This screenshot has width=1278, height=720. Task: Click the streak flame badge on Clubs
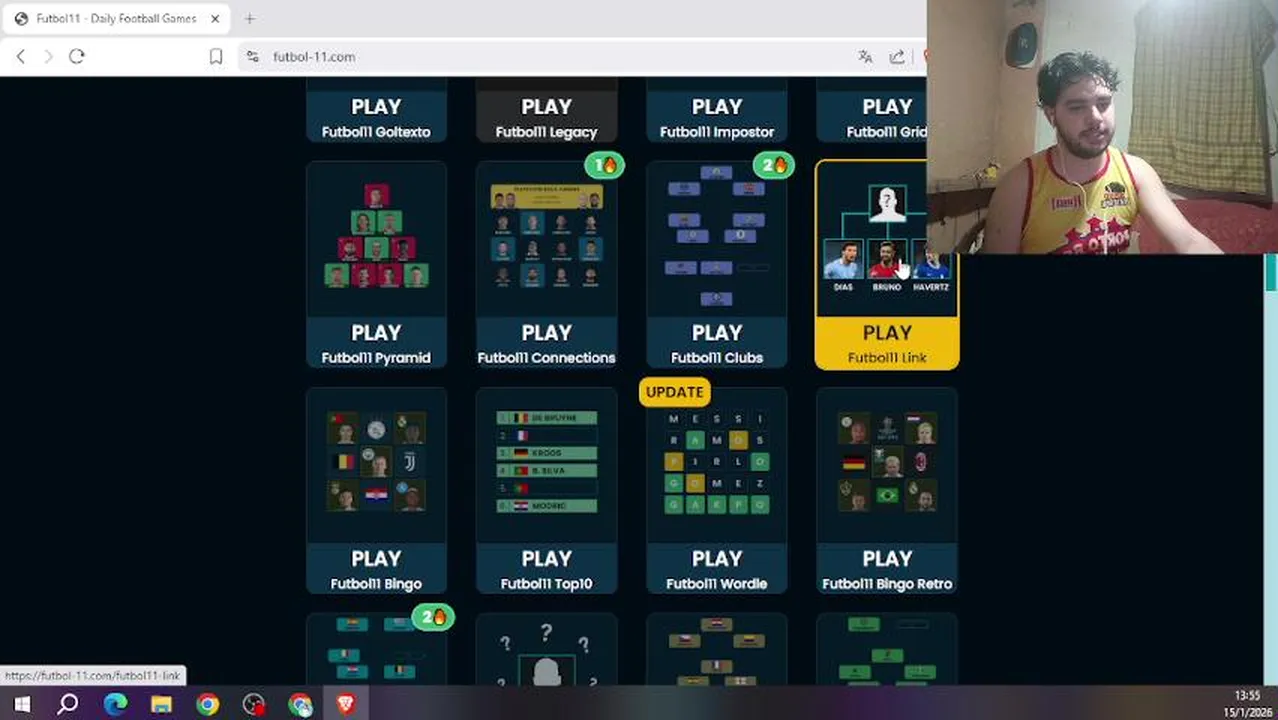(775, 165)
